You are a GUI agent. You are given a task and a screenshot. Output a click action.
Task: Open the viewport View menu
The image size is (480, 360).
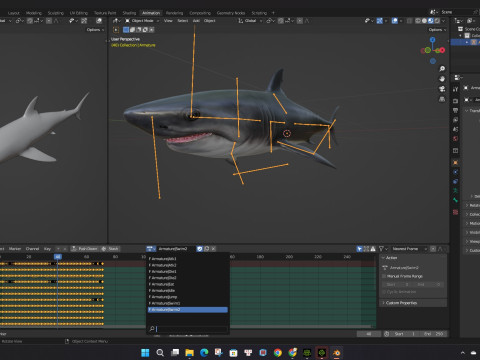click(x=168, y=21)
